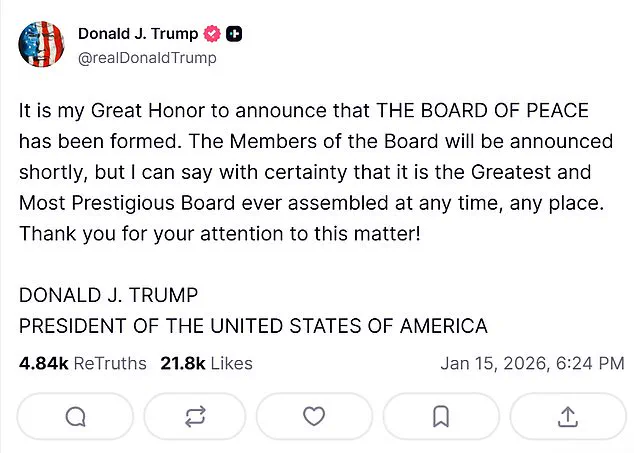The width and height of the screenshot is (634, 453).
Task: Click the DONALD J. TRUMP signature line
Action: pyautogui.click(x=109, y=296)
